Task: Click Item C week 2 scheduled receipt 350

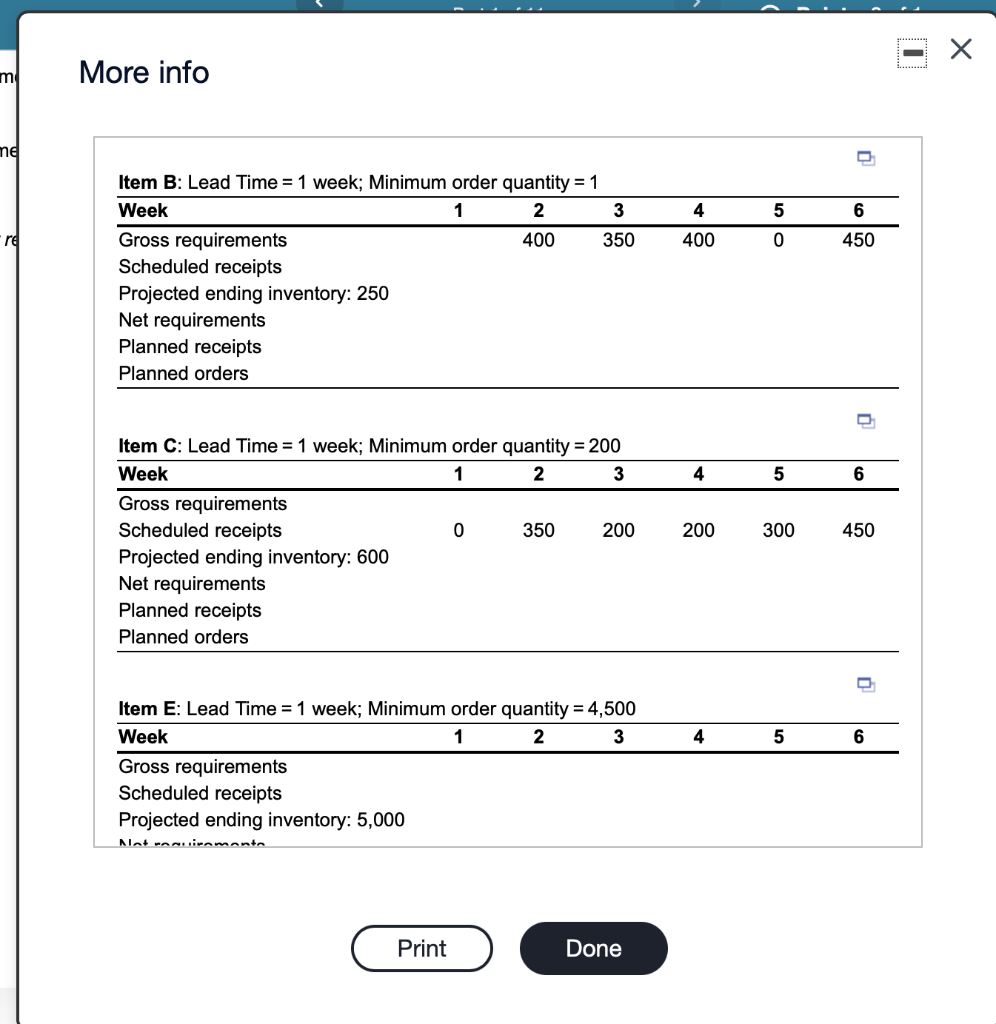Action: 538,530
